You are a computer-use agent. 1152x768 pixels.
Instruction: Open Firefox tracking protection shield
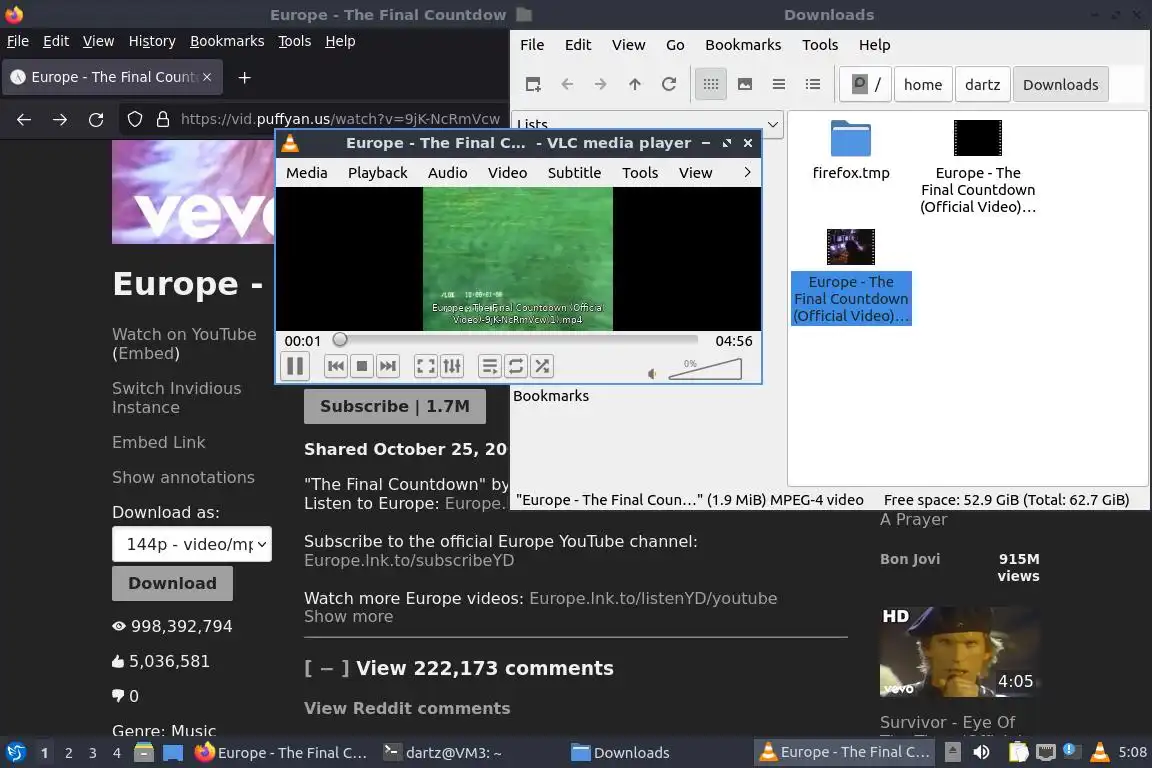pyautogui.click(x=134, y=119)
